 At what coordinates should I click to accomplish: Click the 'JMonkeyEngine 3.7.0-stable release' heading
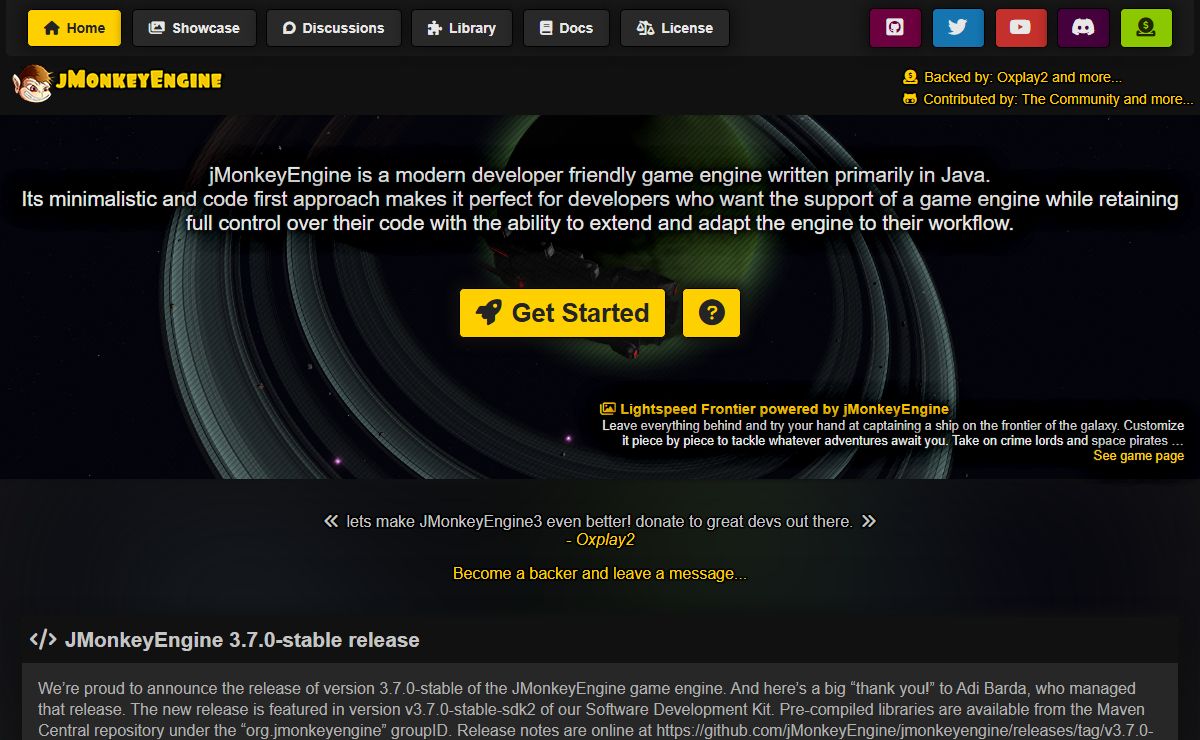point(242,640)
